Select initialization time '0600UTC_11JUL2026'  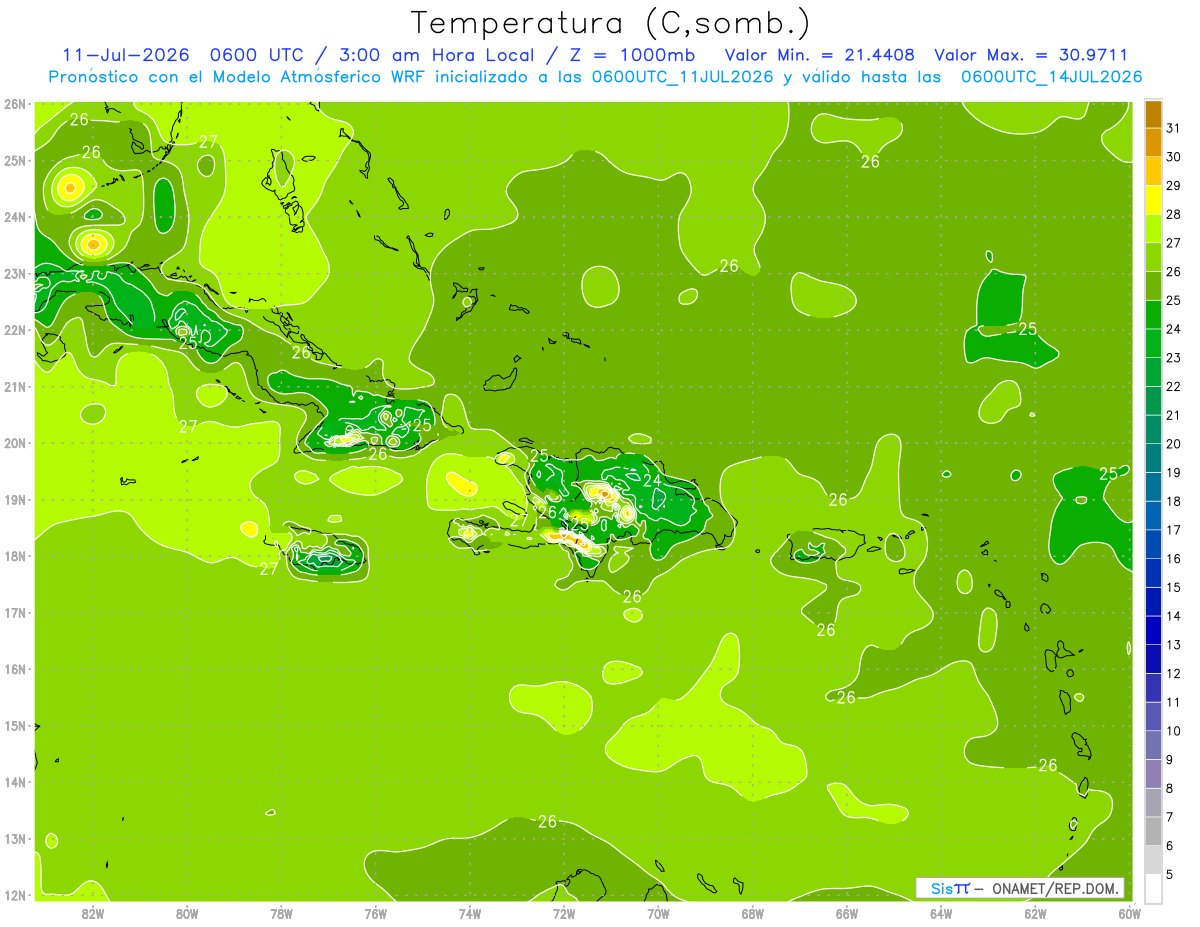tap(682, 77)
